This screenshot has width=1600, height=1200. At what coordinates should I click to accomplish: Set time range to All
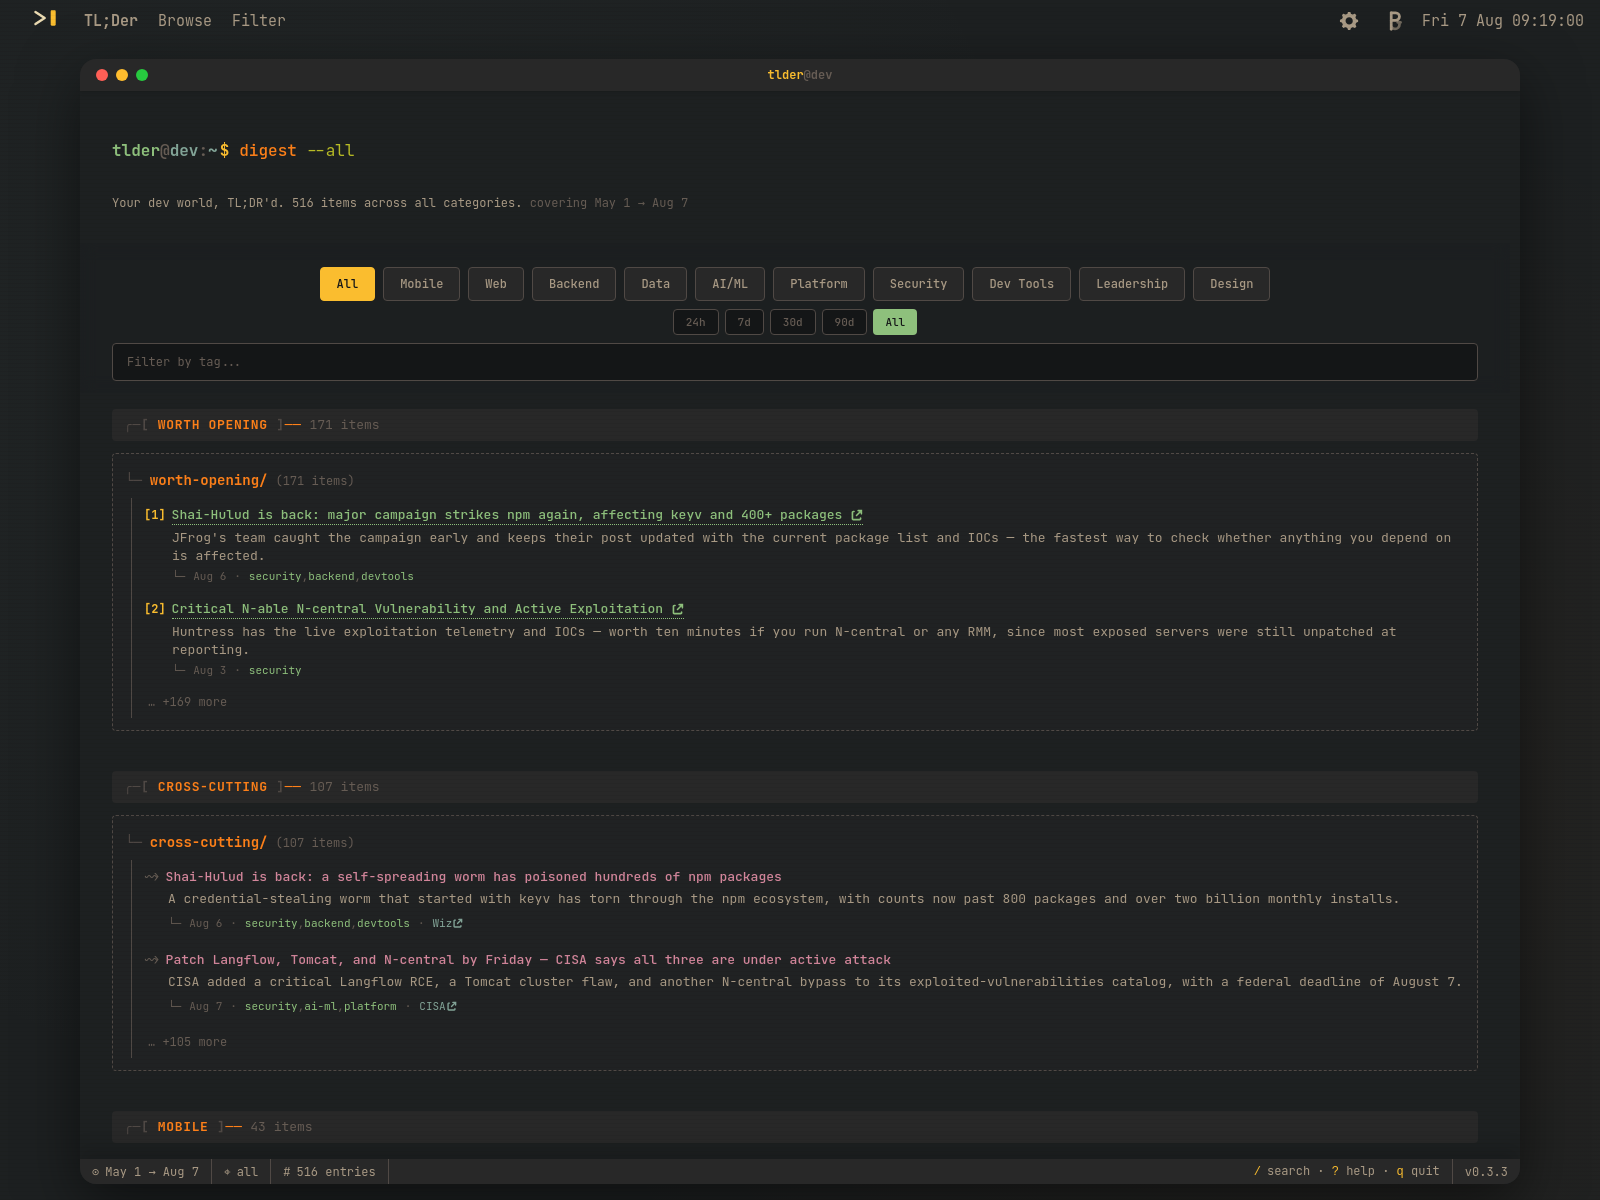click(895, 322)
